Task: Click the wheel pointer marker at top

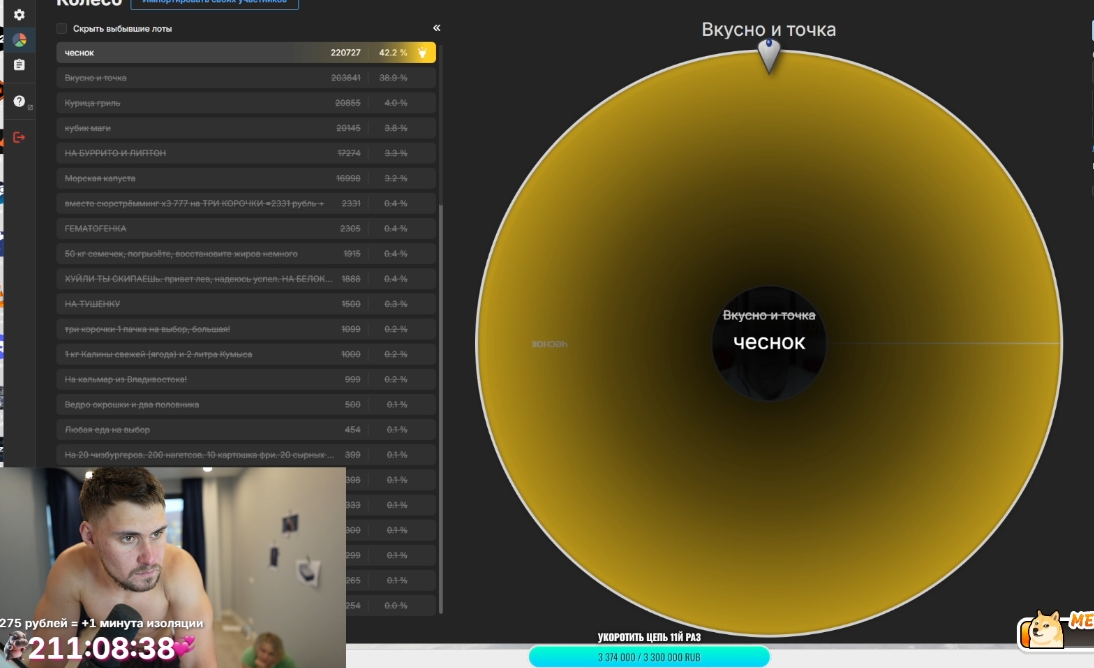Action: [769, 55]
